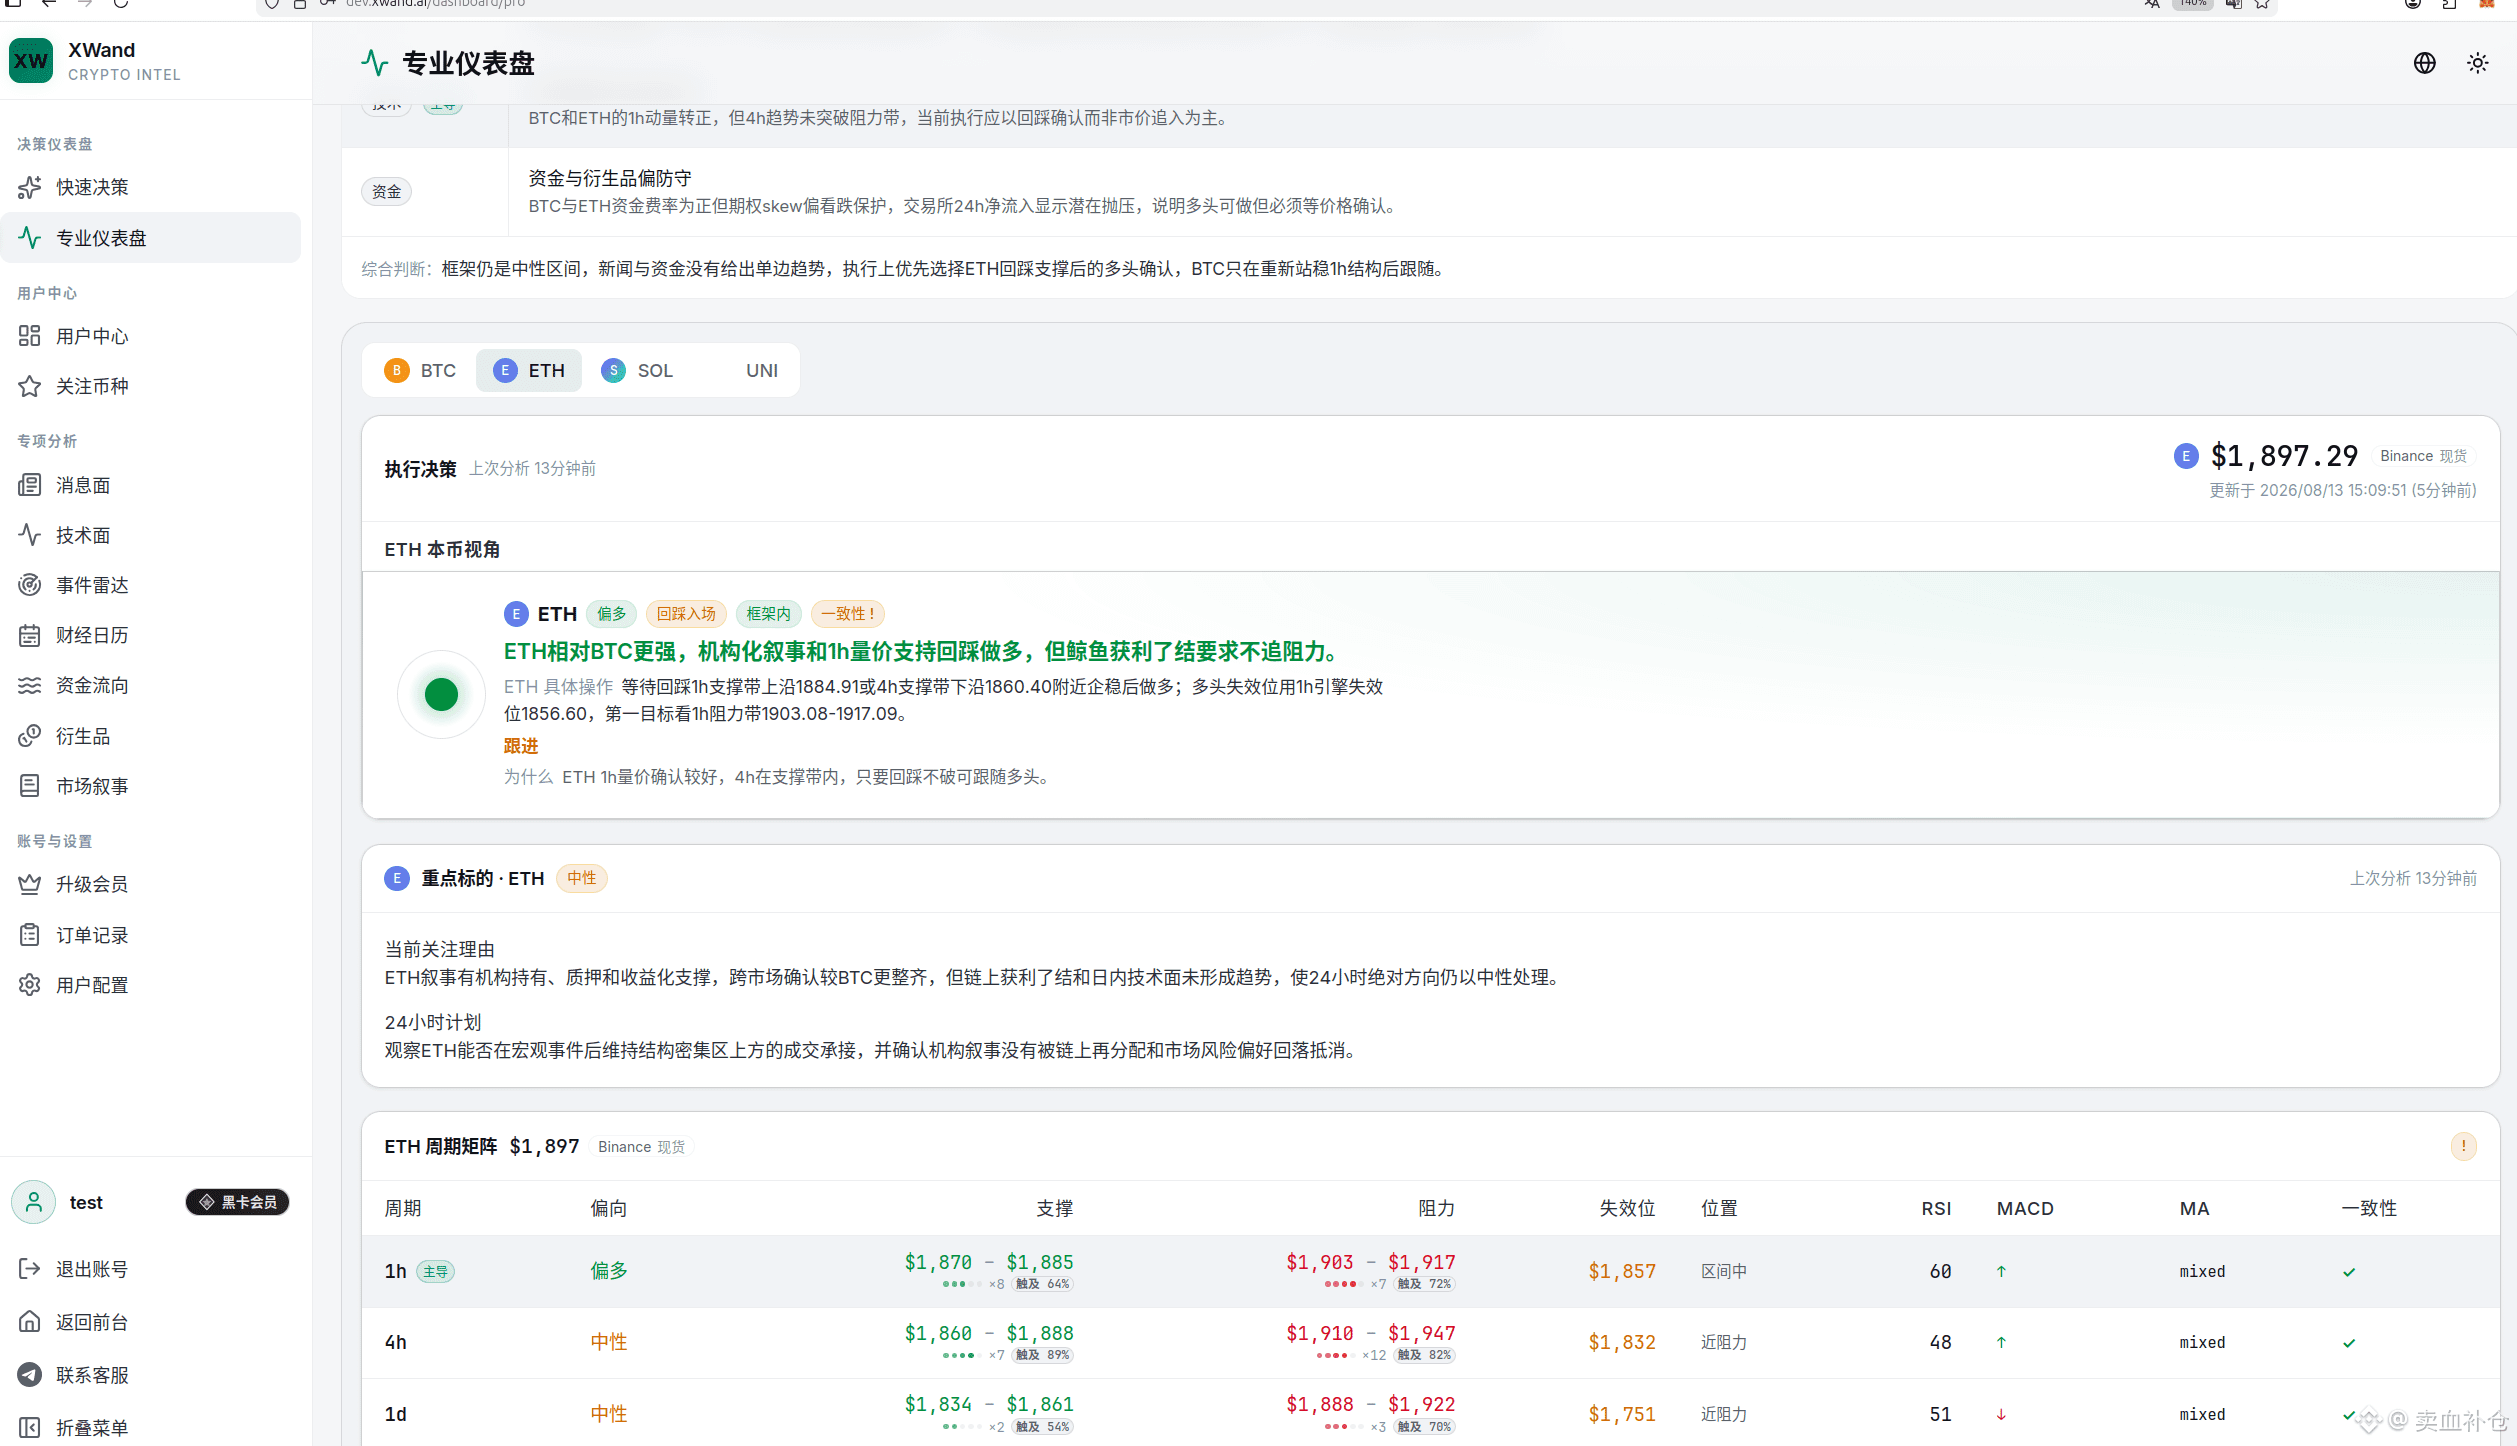The height and width of the screenshot is (1446, 2517).
Task: Click the 升级会员 crown icon
Action: coord(30,884)
